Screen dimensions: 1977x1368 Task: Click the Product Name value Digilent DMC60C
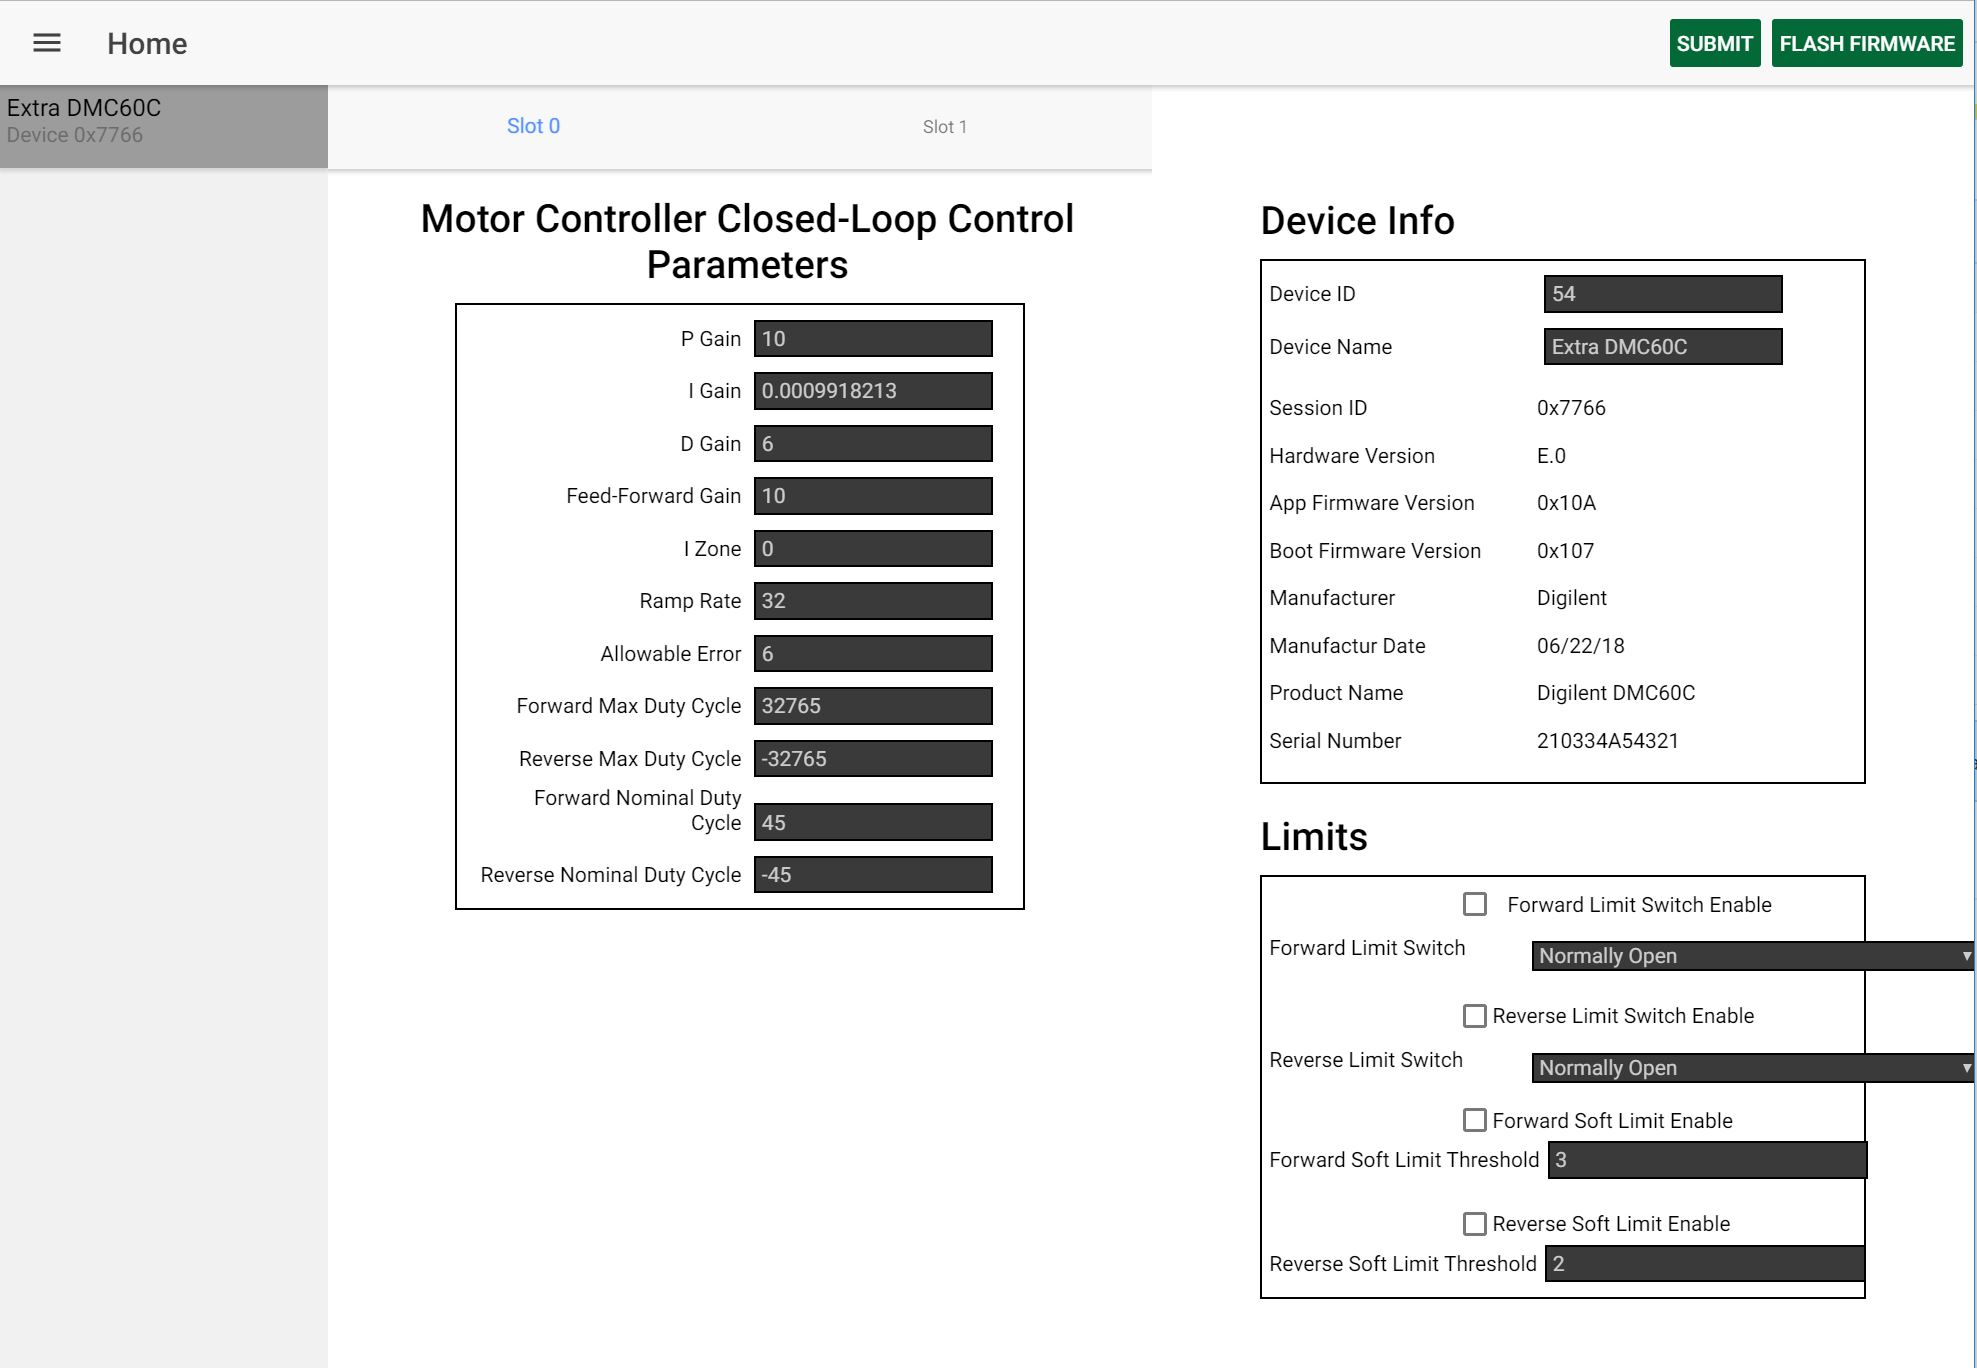coord(1616,693)
